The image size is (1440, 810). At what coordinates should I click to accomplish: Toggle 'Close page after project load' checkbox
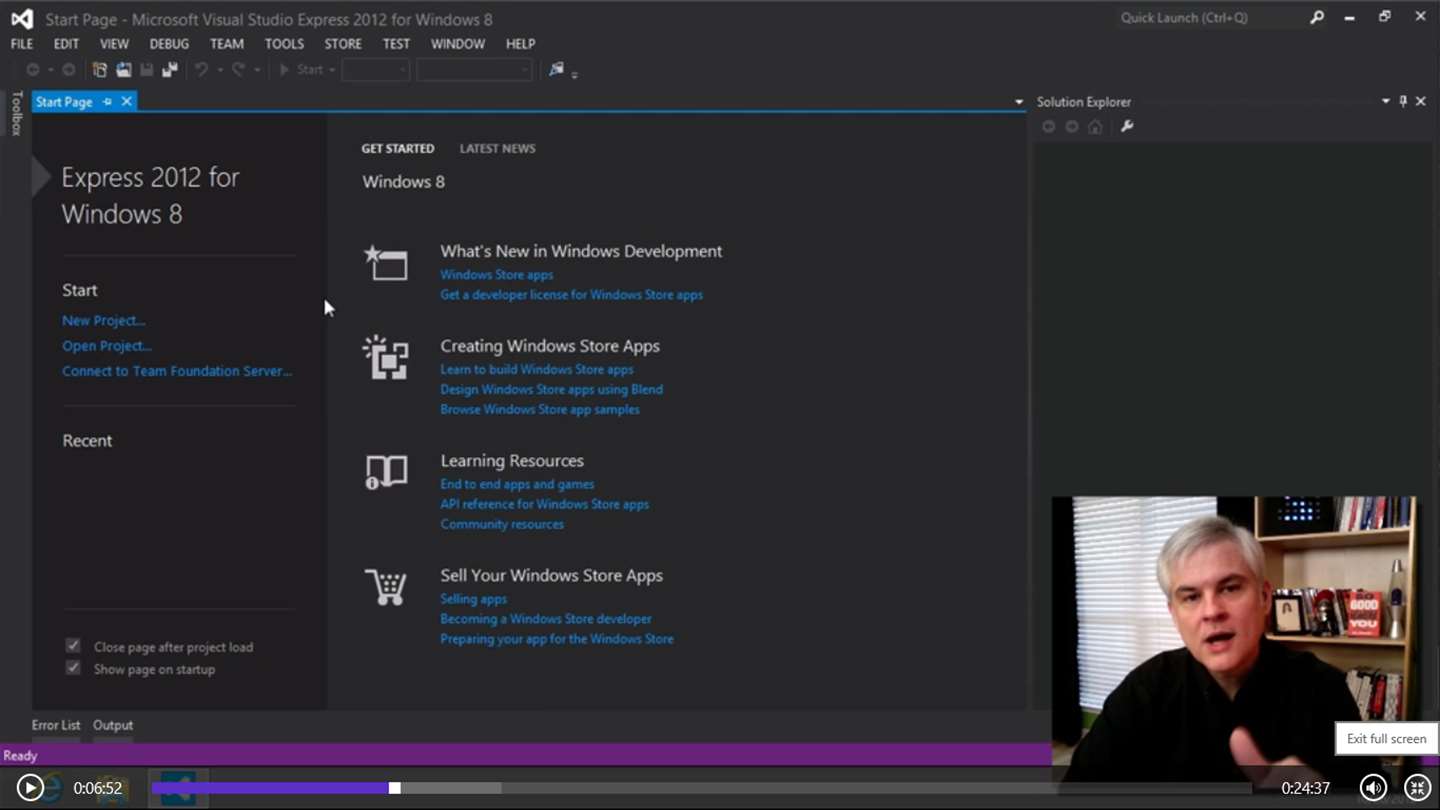click(73, 646)
